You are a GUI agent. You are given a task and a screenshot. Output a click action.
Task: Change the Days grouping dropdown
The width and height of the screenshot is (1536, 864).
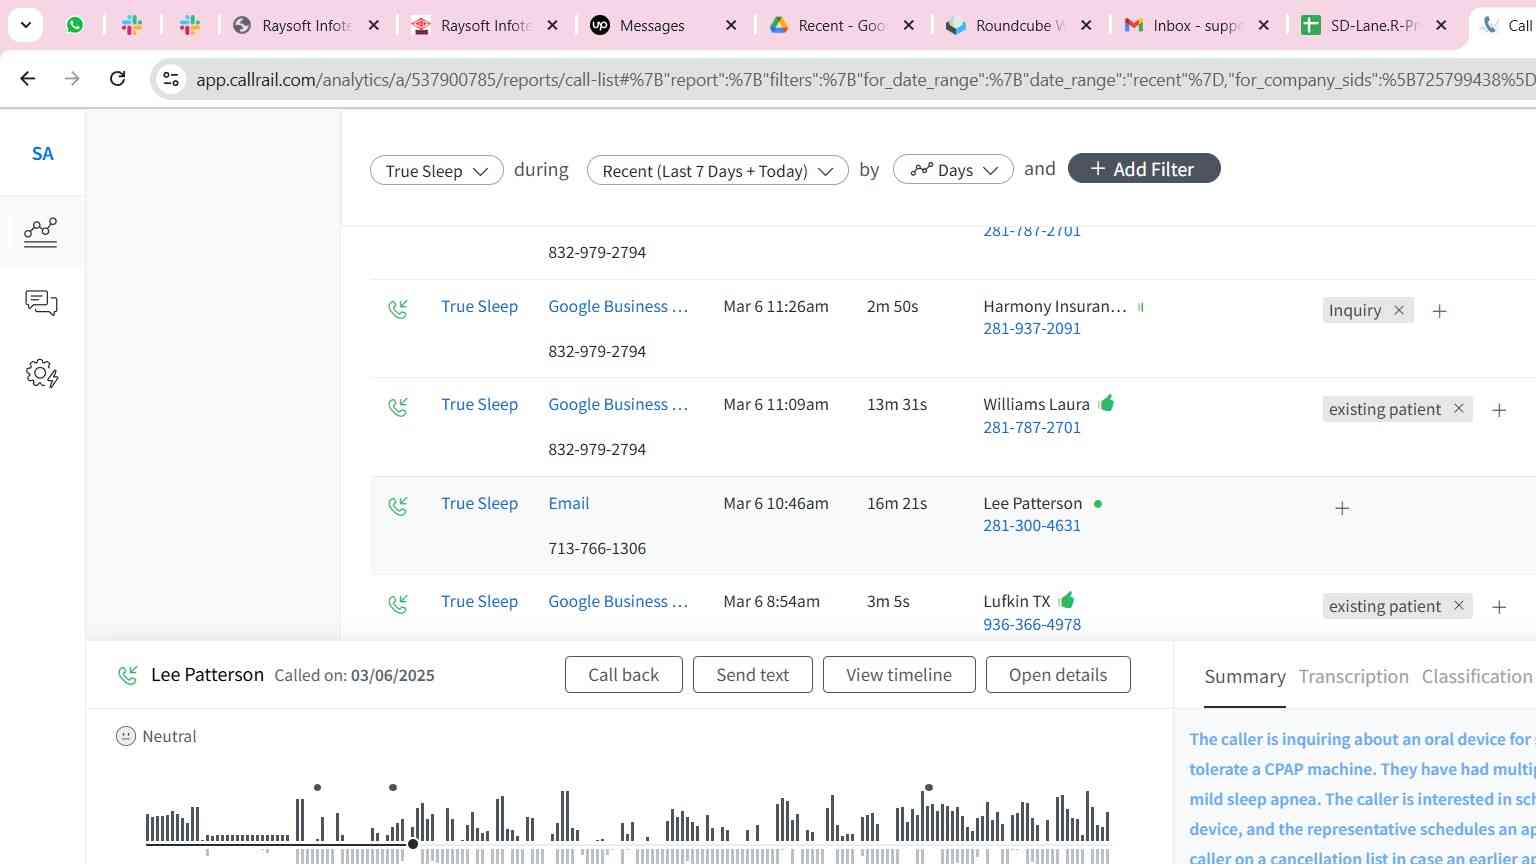[x=953, y=170]
